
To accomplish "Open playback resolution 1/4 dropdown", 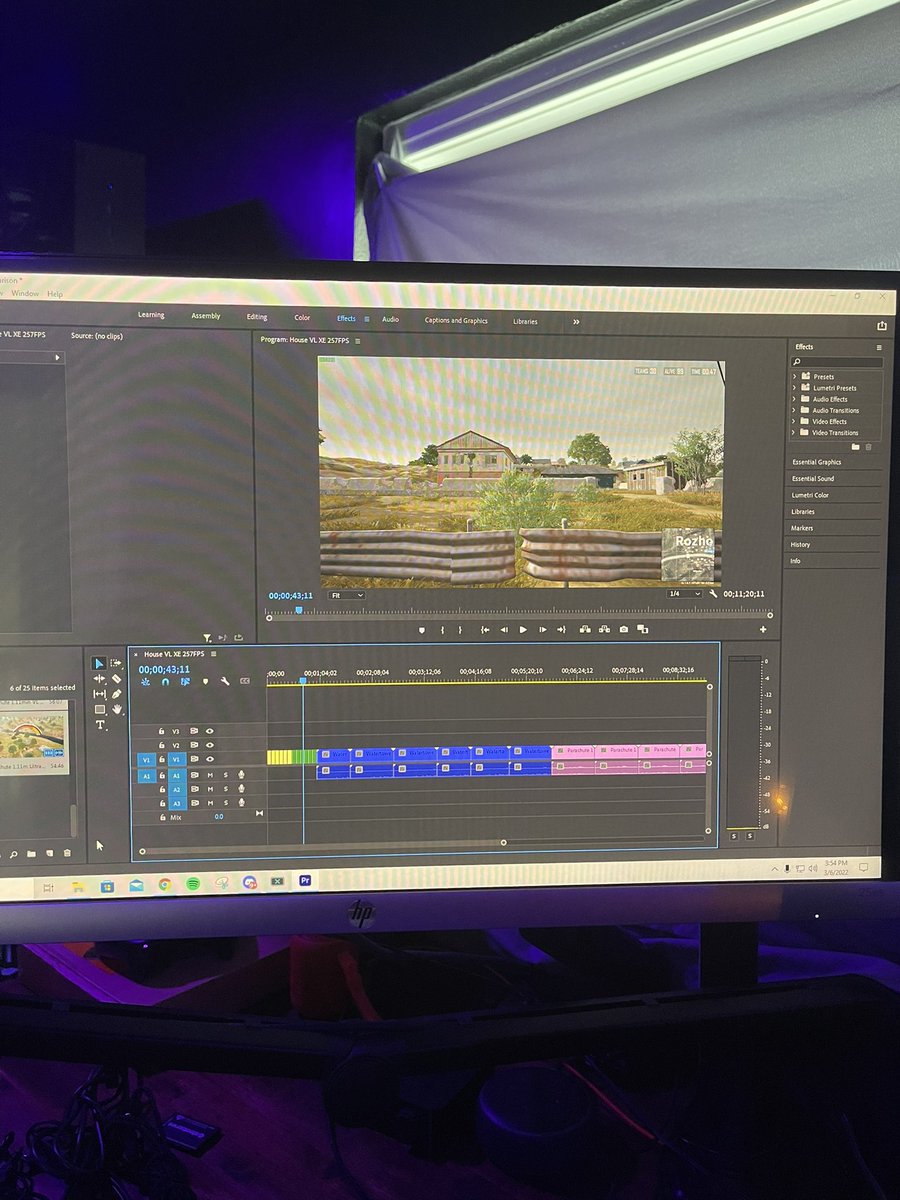I will click(x=685, y=594).
